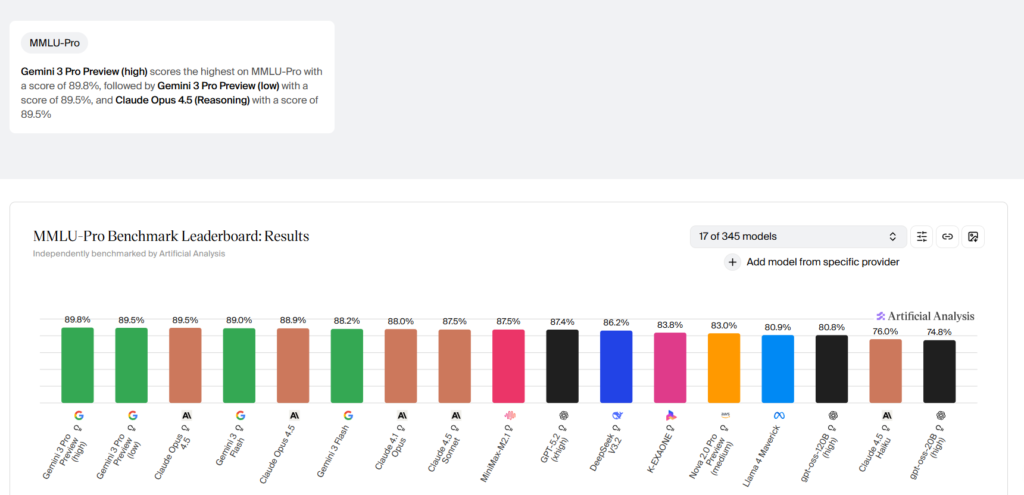Click the MiniMax logo below its bar
The width and height of the screenshot is (1024, 495).
tap(508, 414)
